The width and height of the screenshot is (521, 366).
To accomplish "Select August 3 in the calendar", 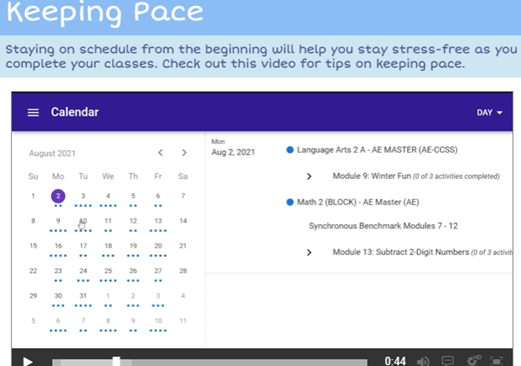I will point(83,196).
